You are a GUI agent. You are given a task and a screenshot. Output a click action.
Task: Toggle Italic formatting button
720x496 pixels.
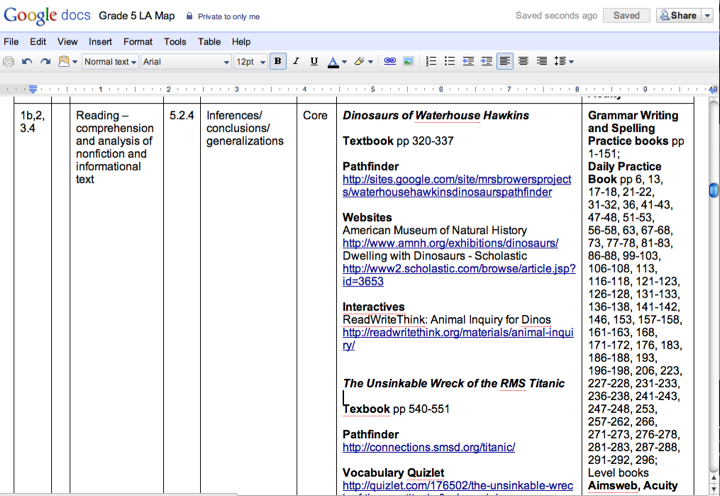296,61
